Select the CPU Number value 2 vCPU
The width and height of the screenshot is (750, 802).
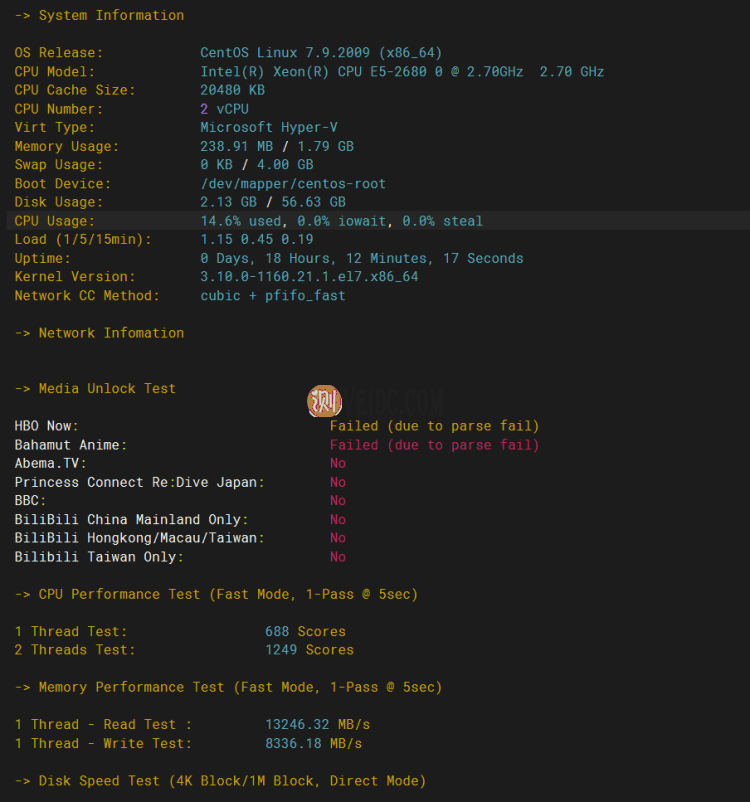[224, 109]
